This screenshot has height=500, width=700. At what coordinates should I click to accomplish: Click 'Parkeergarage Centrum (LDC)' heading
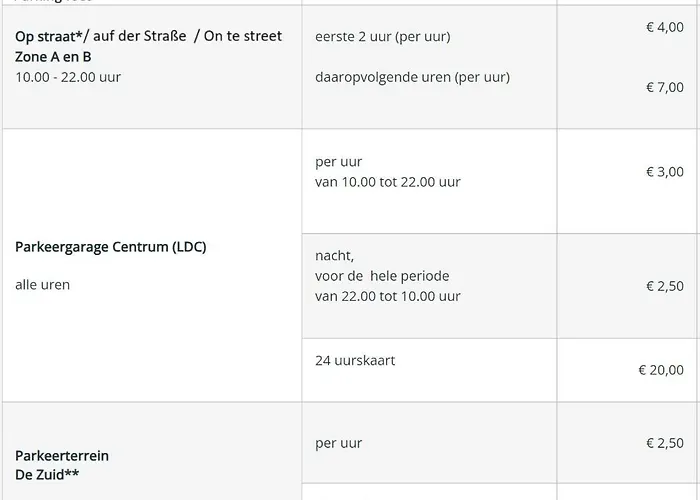110,246
